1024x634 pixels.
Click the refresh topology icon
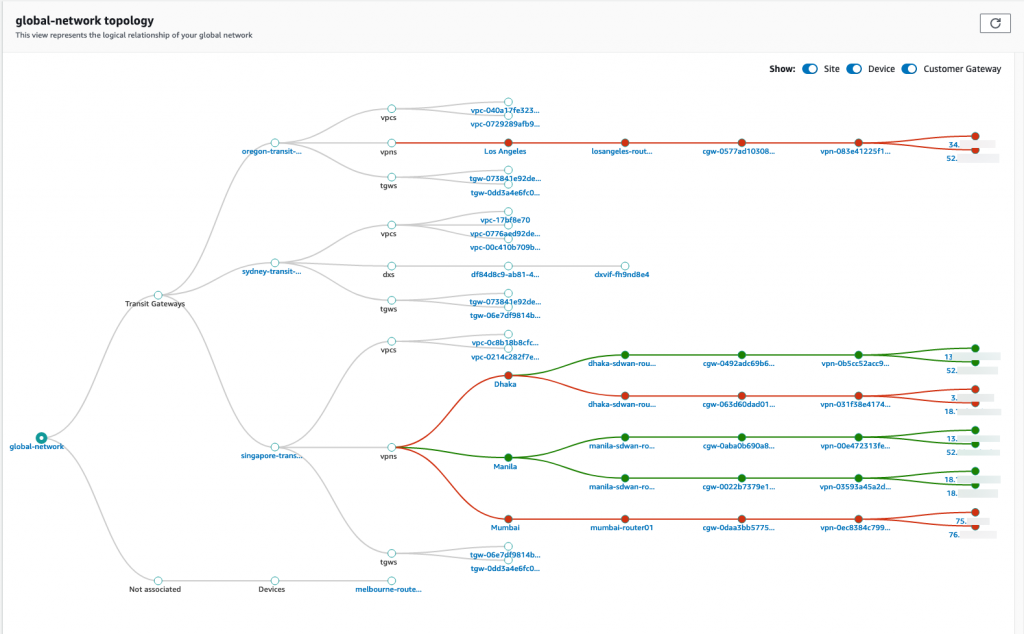(994, 22)
